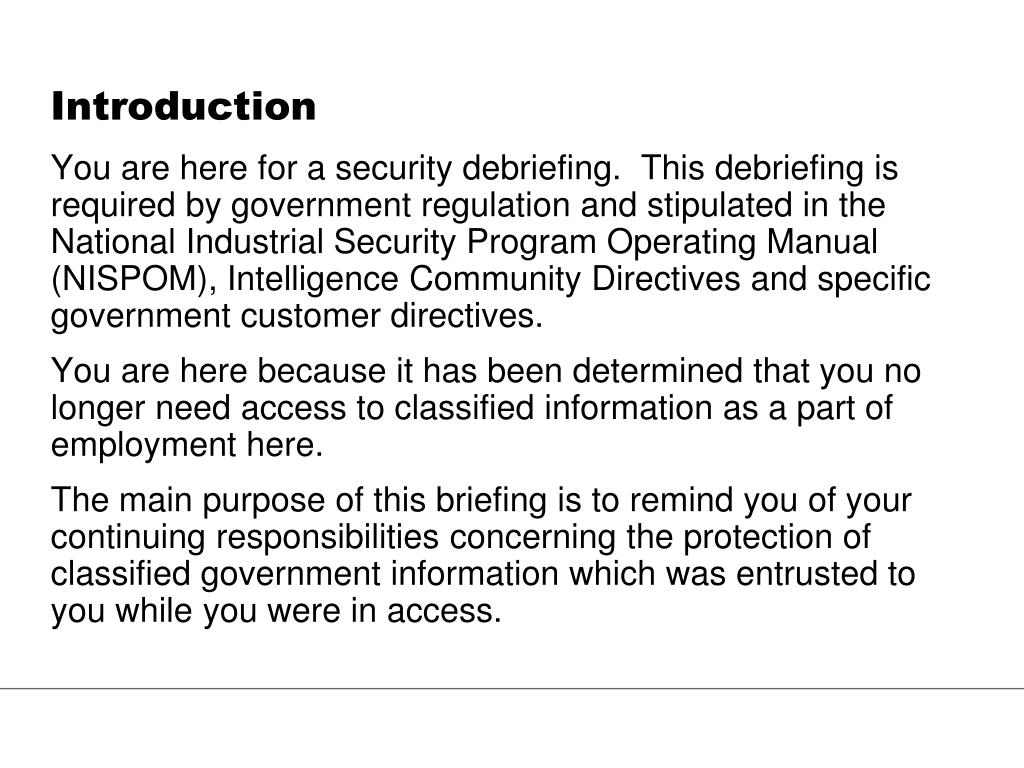Click 'National Industrial Security Program' text
This screenshot has height=768, width=1024.
point(323,242)
